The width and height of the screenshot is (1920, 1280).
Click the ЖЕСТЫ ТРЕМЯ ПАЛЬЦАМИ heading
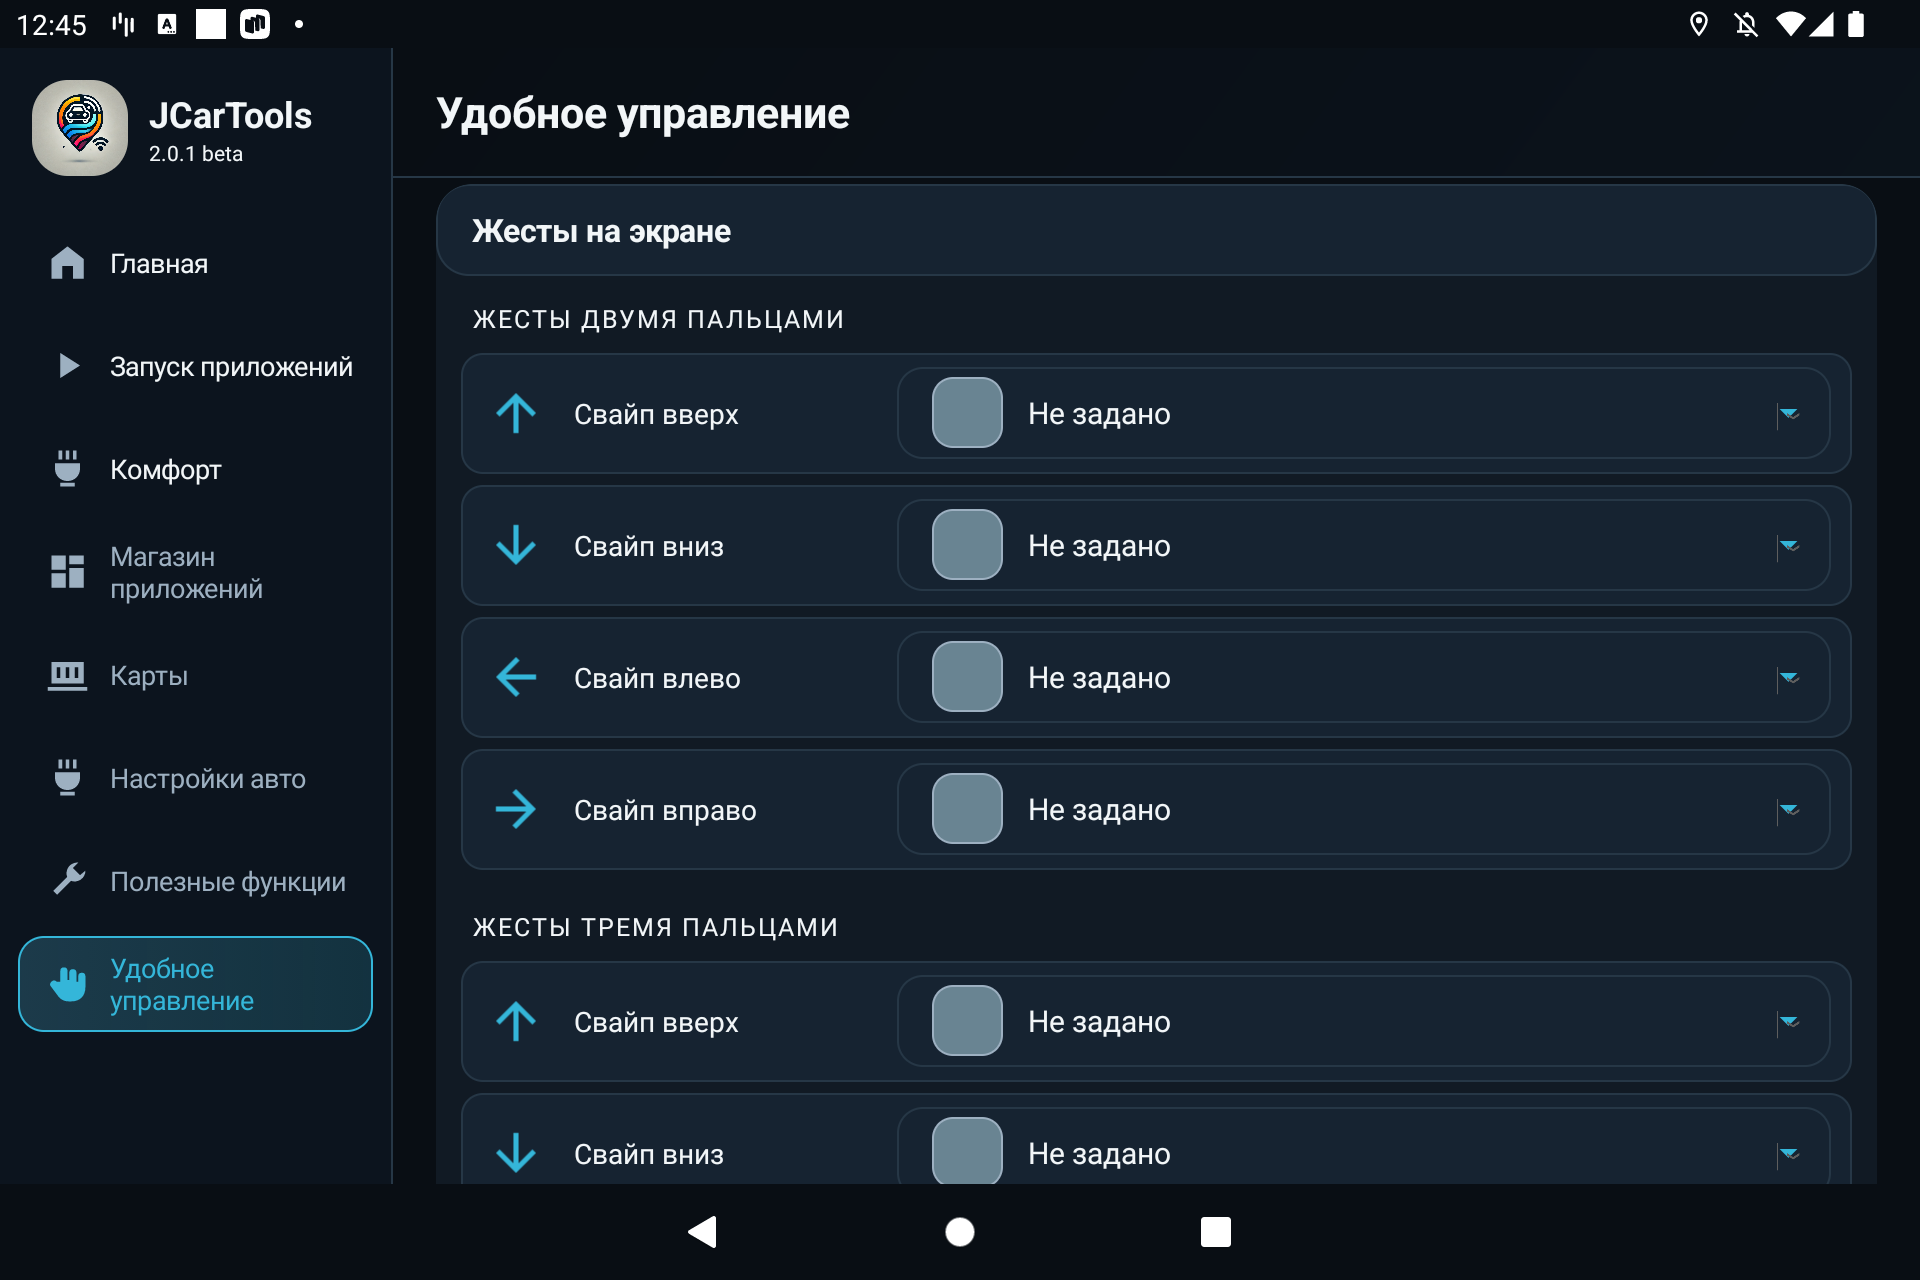coord(655,927)
